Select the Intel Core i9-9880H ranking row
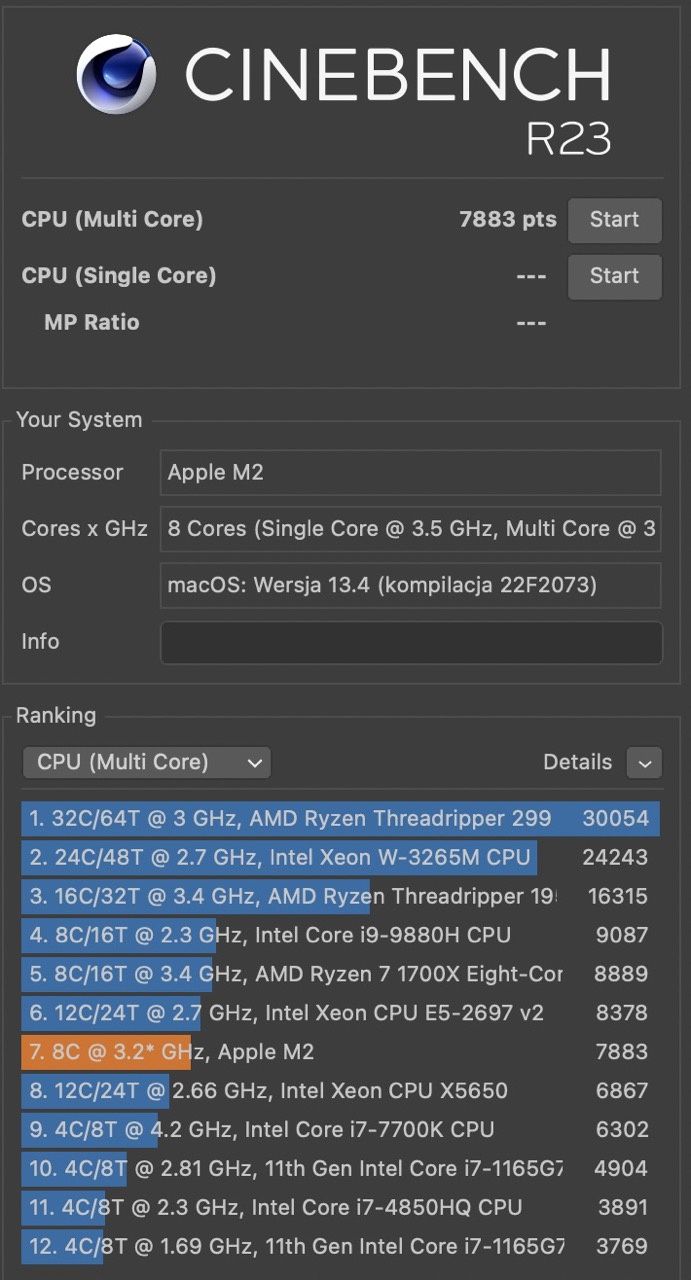691x1280 pixels. coord(340,935)
